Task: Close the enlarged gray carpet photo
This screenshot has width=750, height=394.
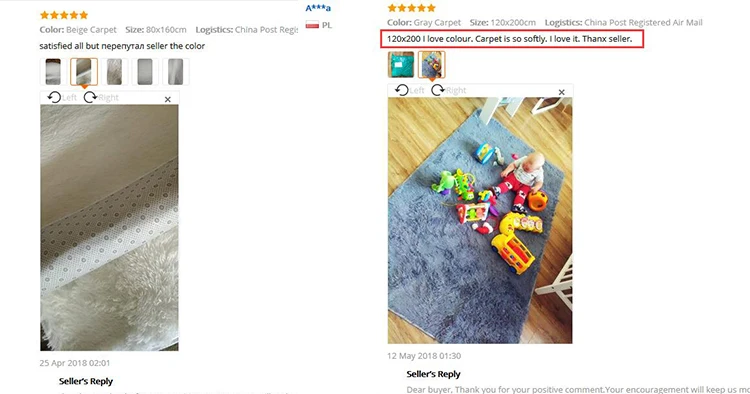Action: (562, 92)
